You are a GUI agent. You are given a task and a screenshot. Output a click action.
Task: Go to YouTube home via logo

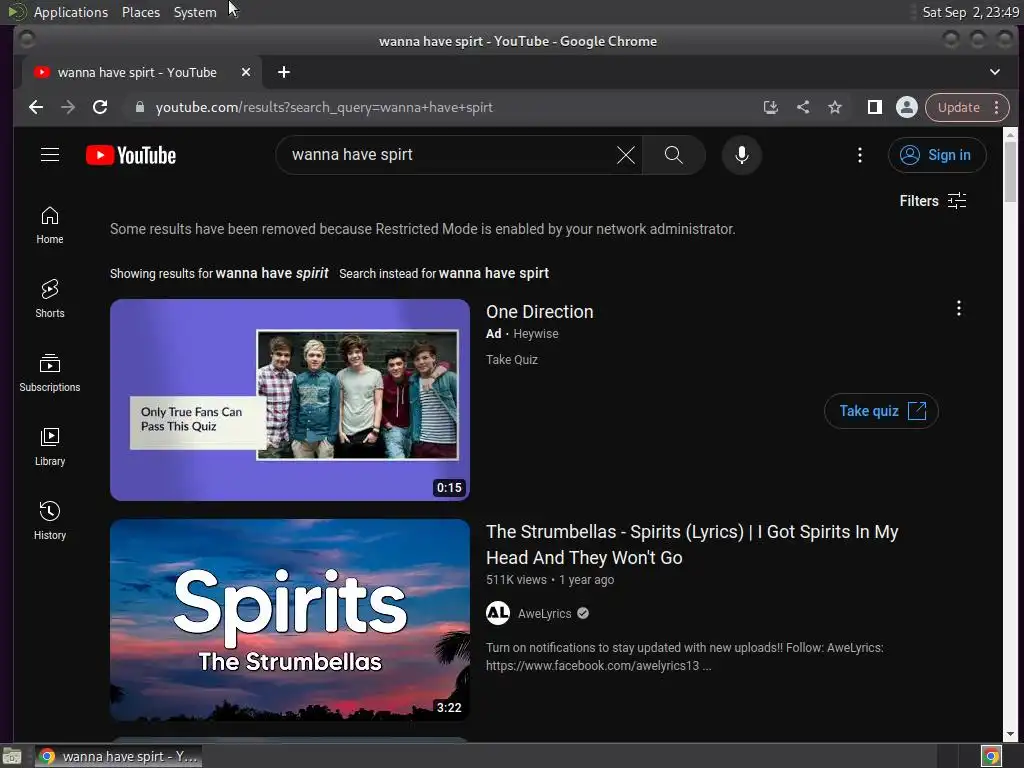coord(131,155)
